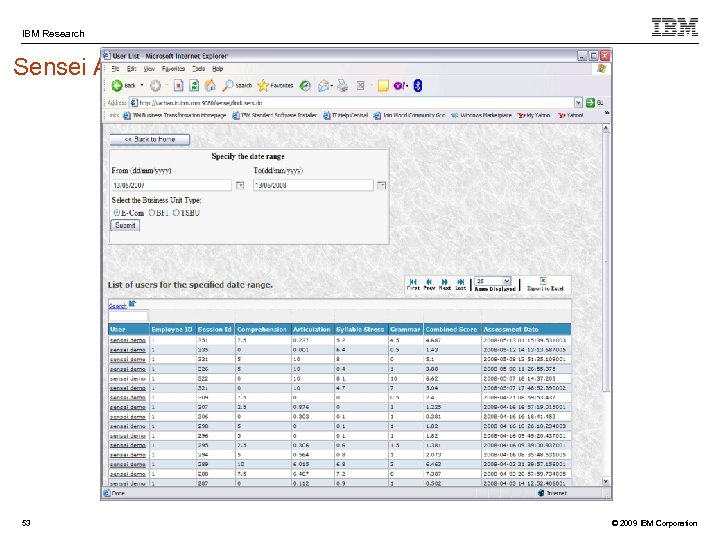This screenshot has height=540, width=720.
Task: Click the Comprehension column header
Action: (263, 329)
